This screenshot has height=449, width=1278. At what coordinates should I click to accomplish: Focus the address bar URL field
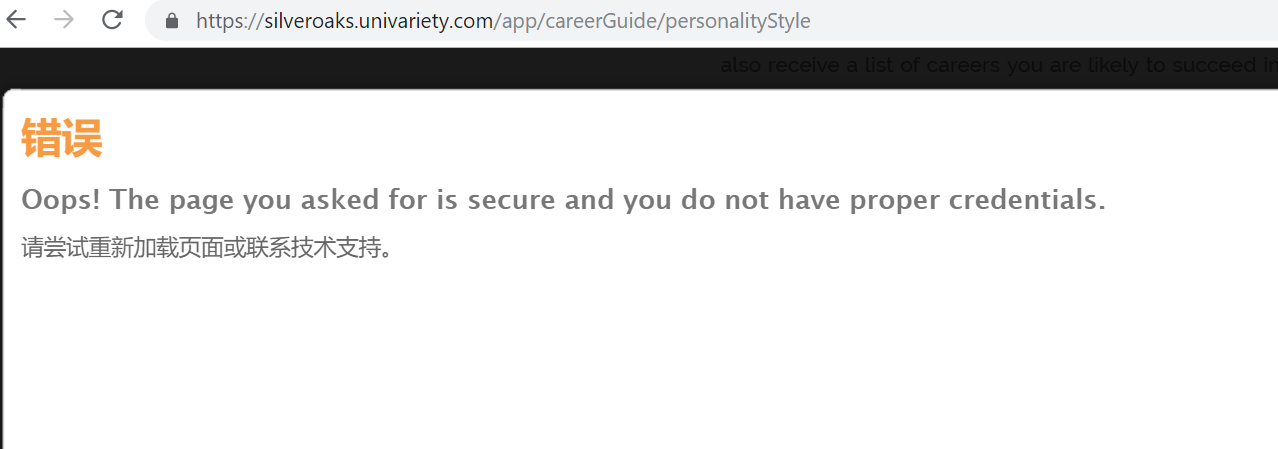pos(711,21)
